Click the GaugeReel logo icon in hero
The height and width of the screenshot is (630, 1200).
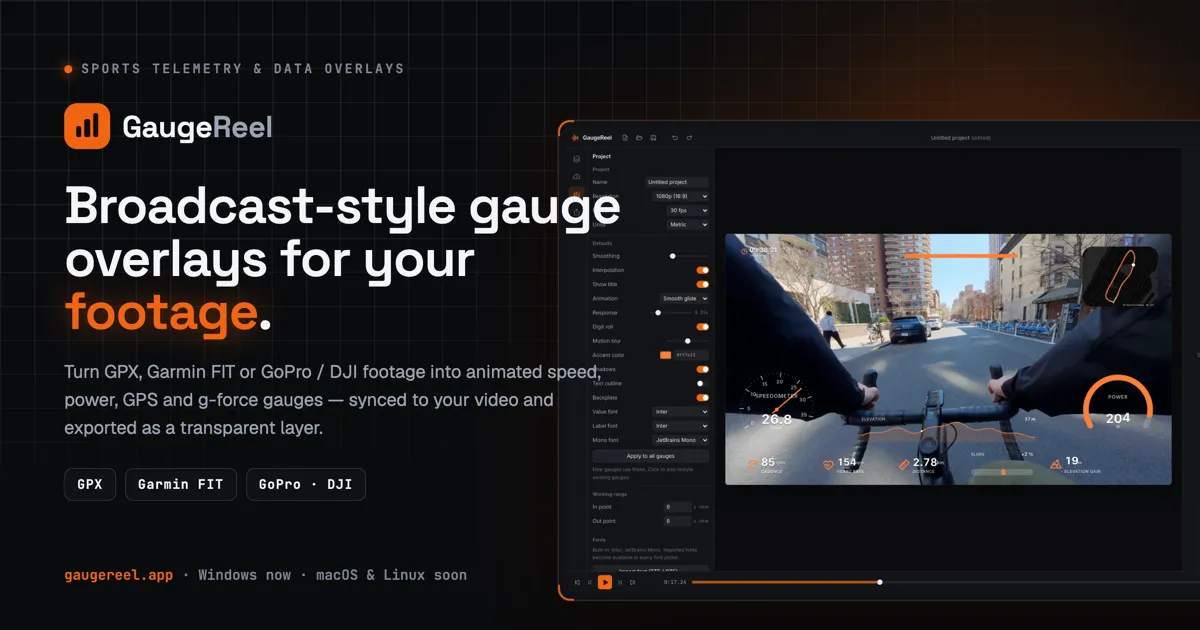(87, 126)
